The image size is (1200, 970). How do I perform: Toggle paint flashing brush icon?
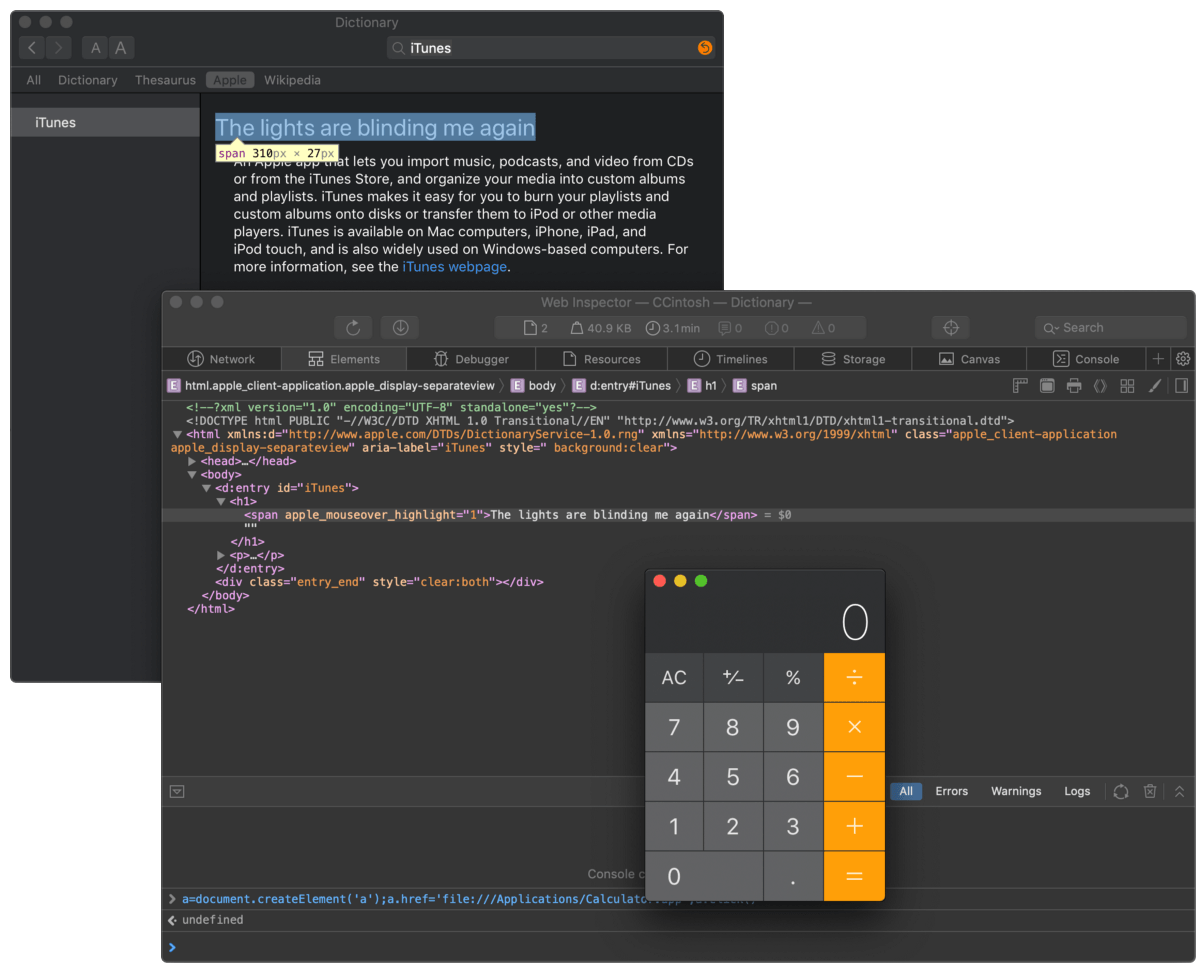point(1154,386)
